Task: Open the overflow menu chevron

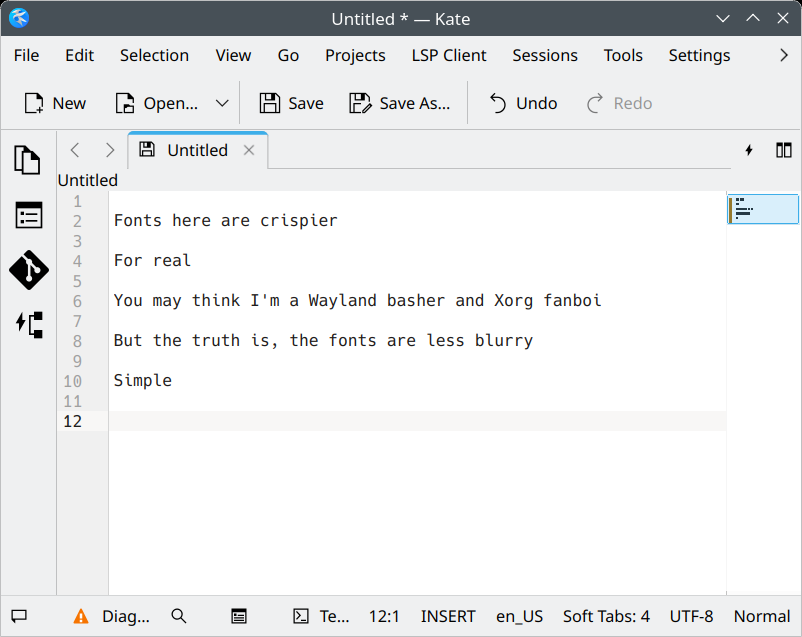Action: (784, 56)
